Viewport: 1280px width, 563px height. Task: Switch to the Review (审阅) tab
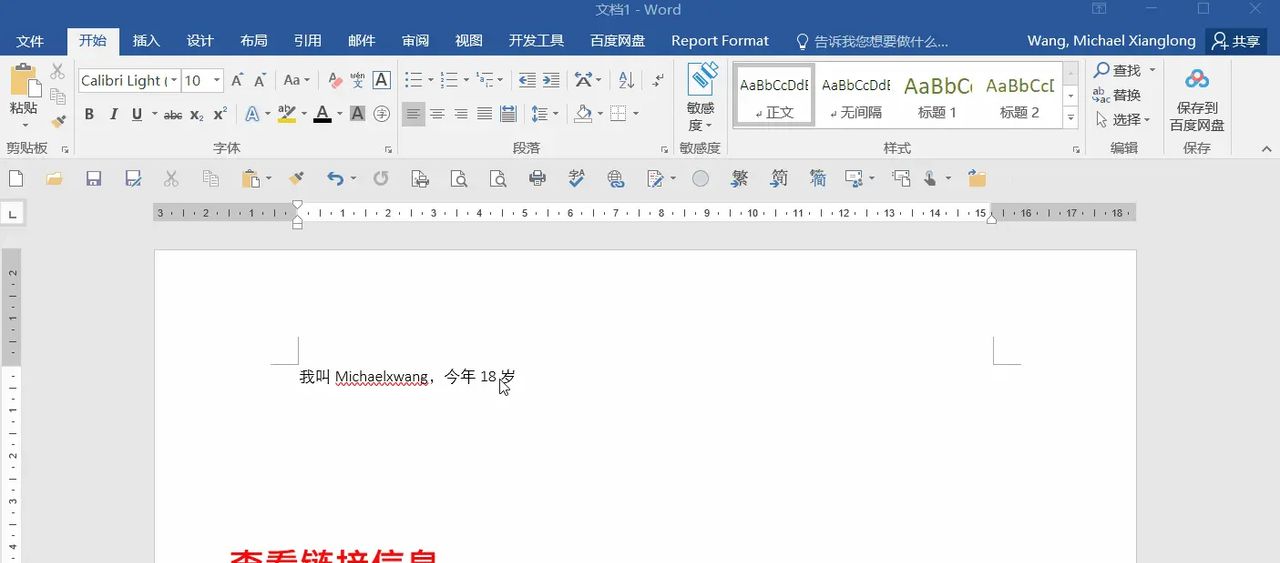[x=415, y=41]
